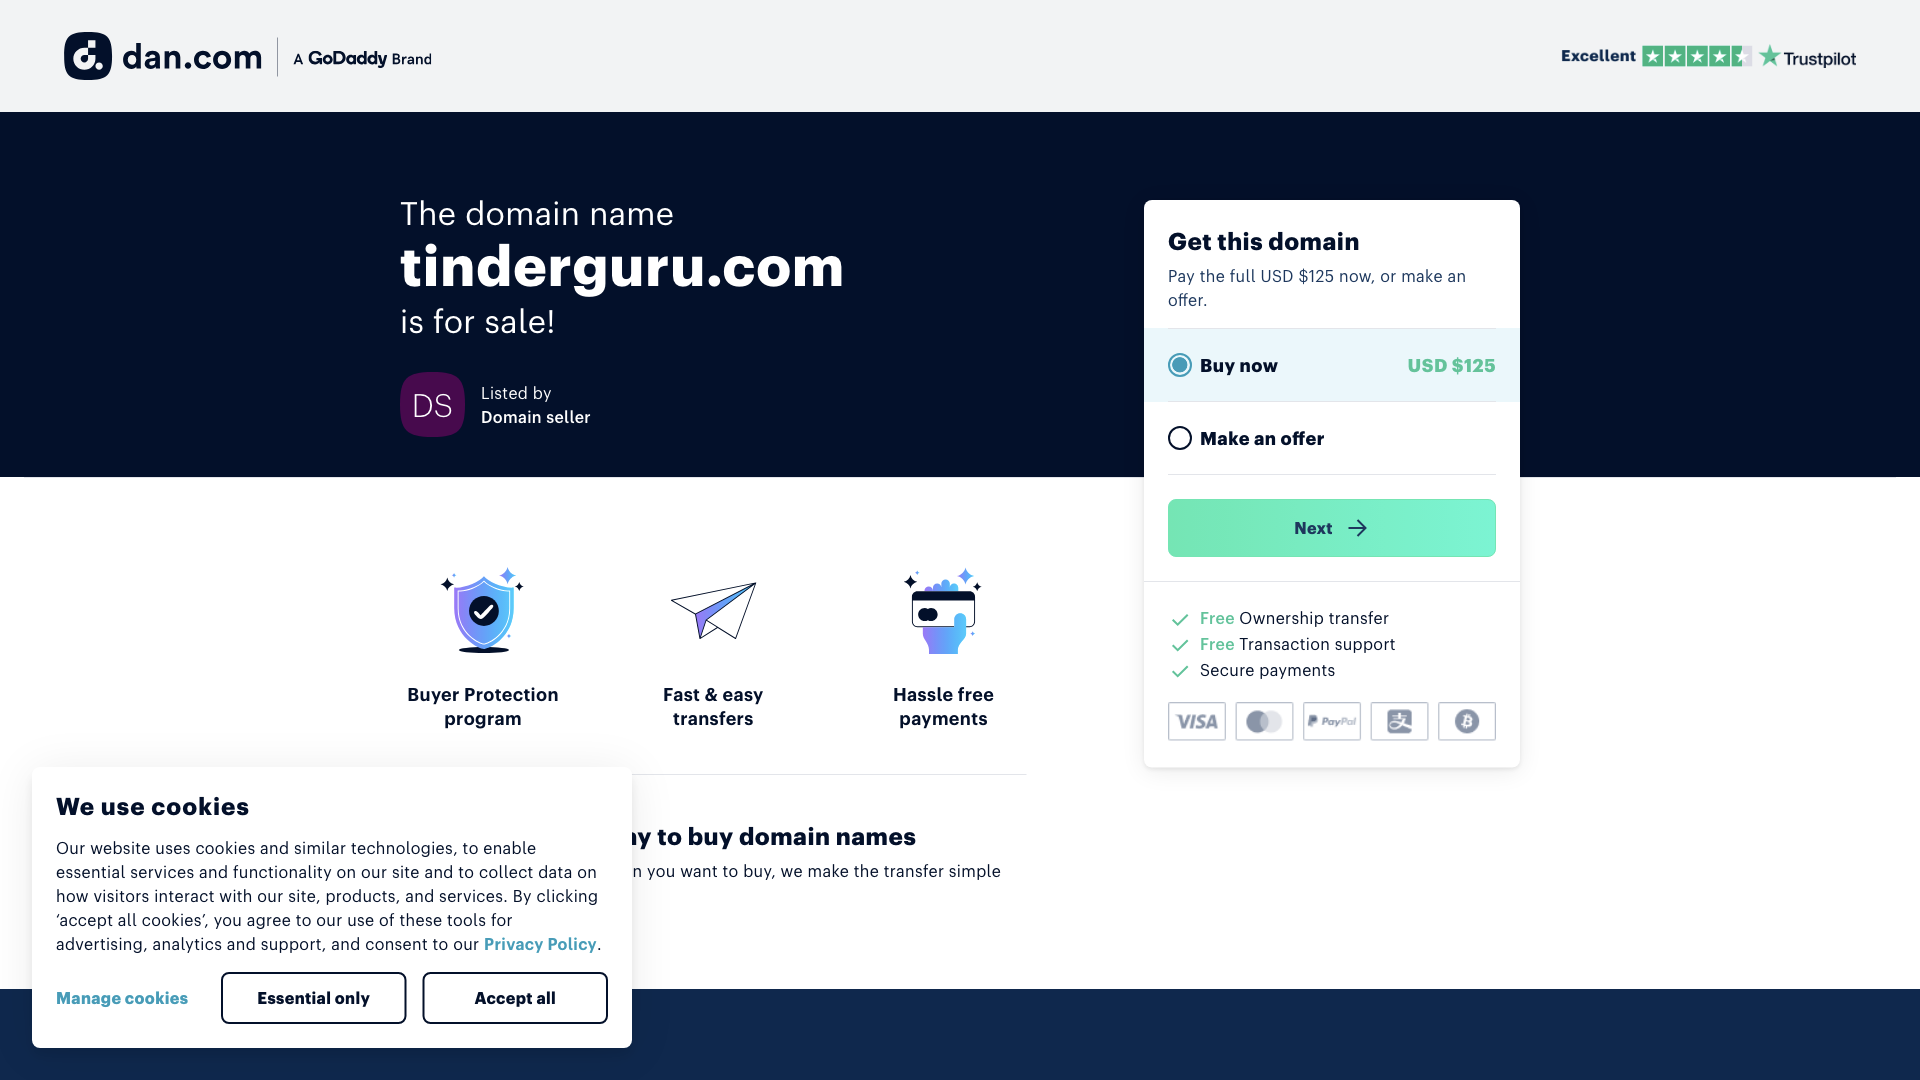
Task: Click the Accept all cookies button
Action: pyautogui.click(x=514, y=997)
